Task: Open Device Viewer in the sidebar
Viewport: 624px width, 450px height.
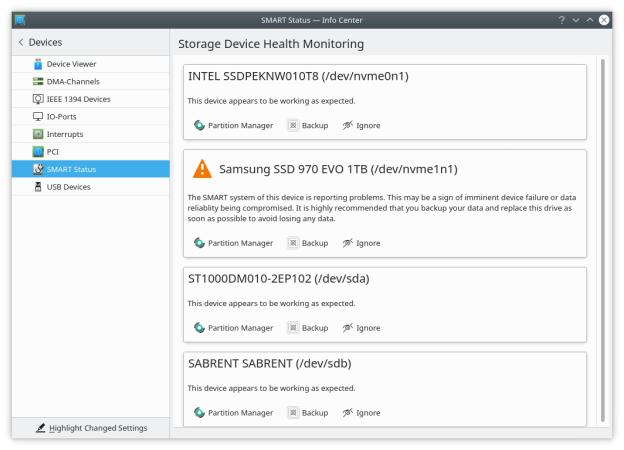Action: pyautogui.click(x=70, y=64)
